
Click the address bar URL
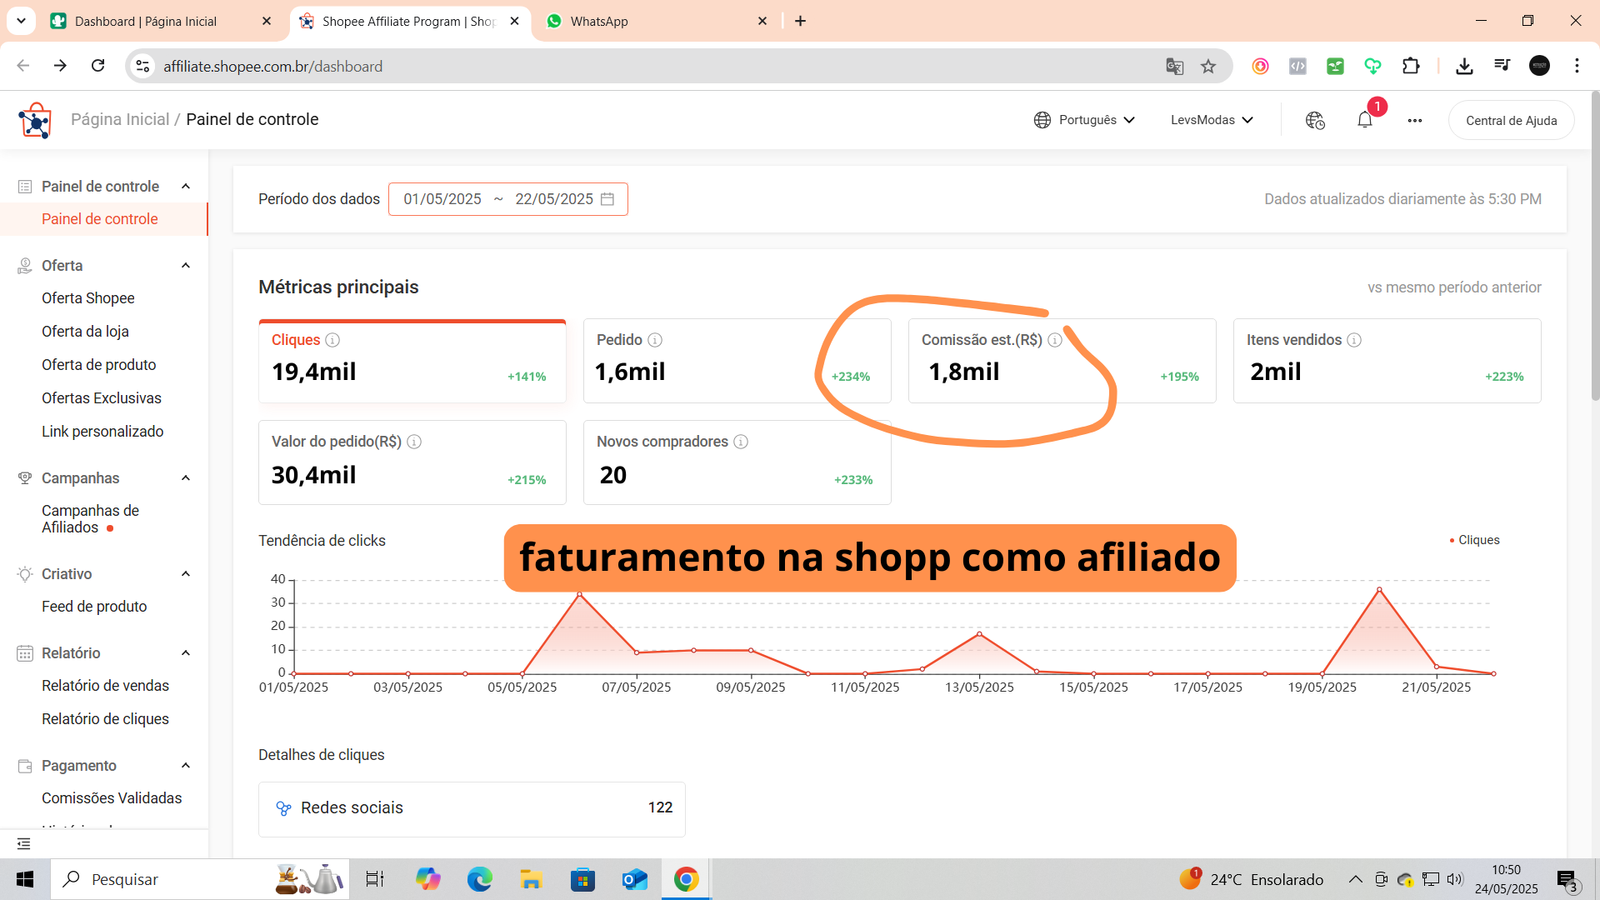pos(273,66)
